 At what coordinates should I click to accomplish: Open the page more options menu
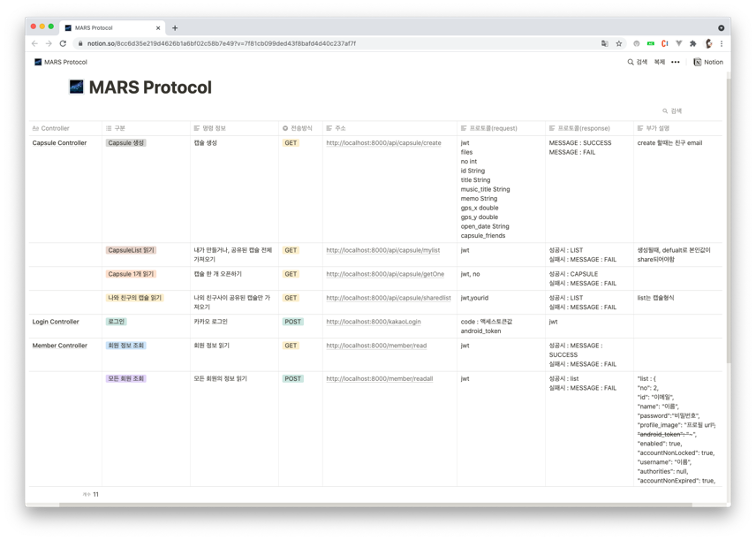675,62
